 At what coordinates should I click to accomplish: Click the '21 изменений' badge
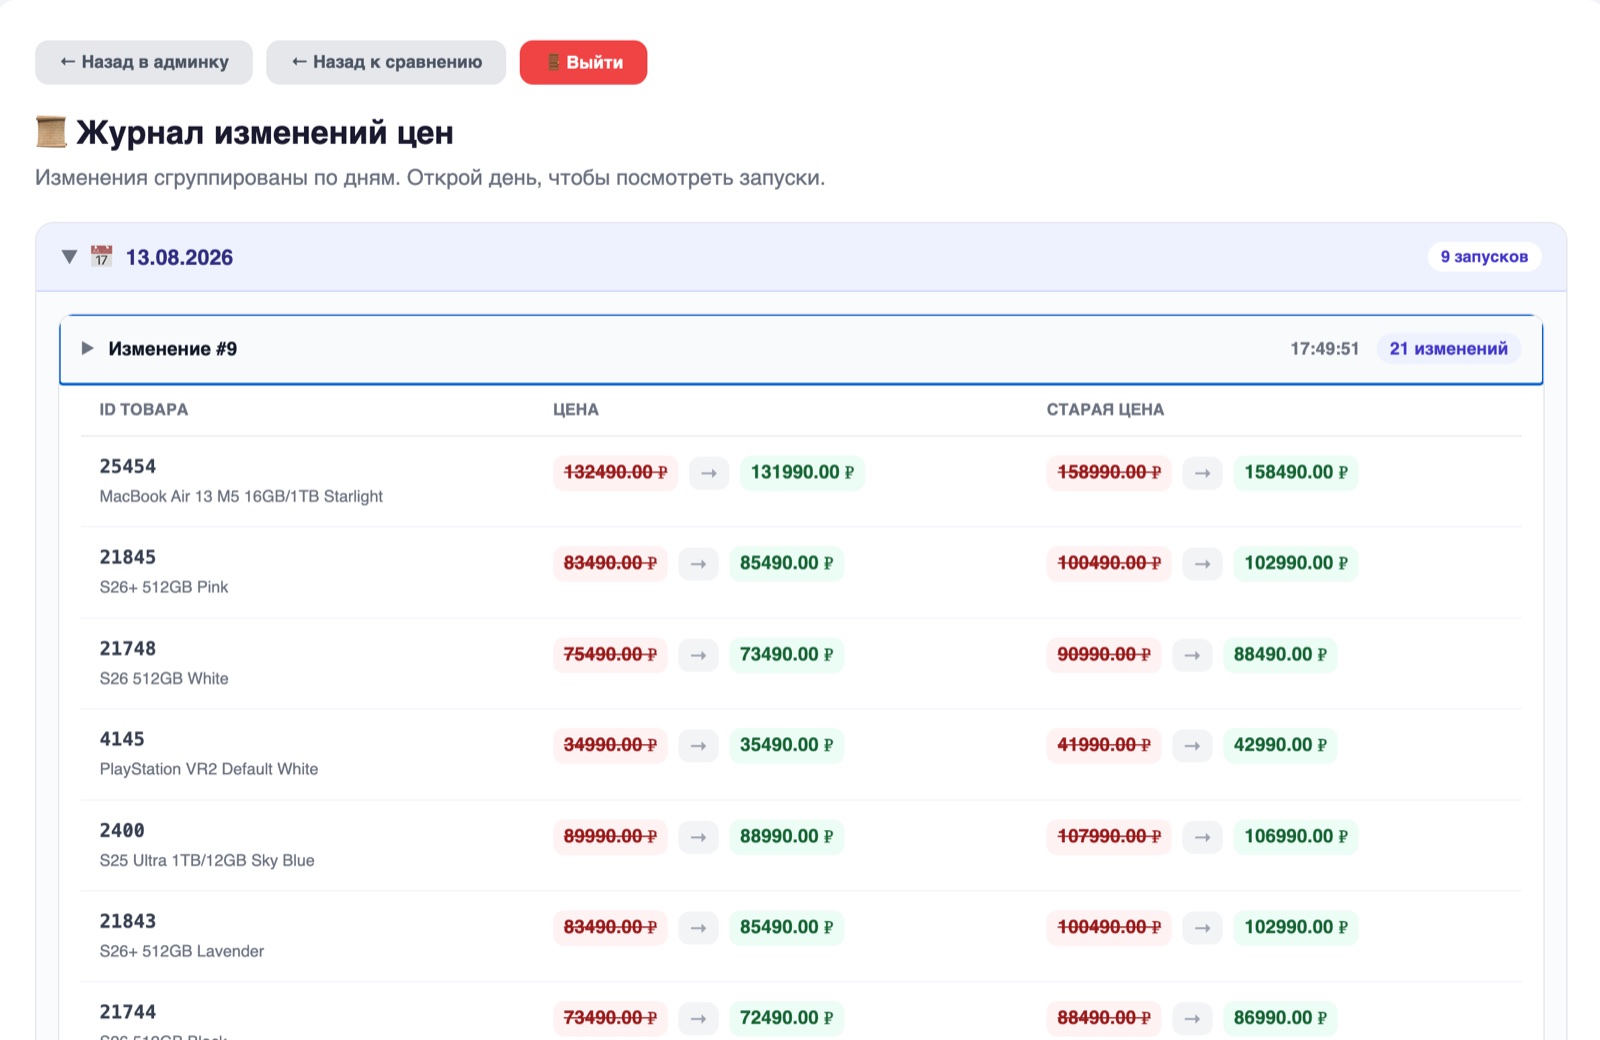coord(1448,348)
